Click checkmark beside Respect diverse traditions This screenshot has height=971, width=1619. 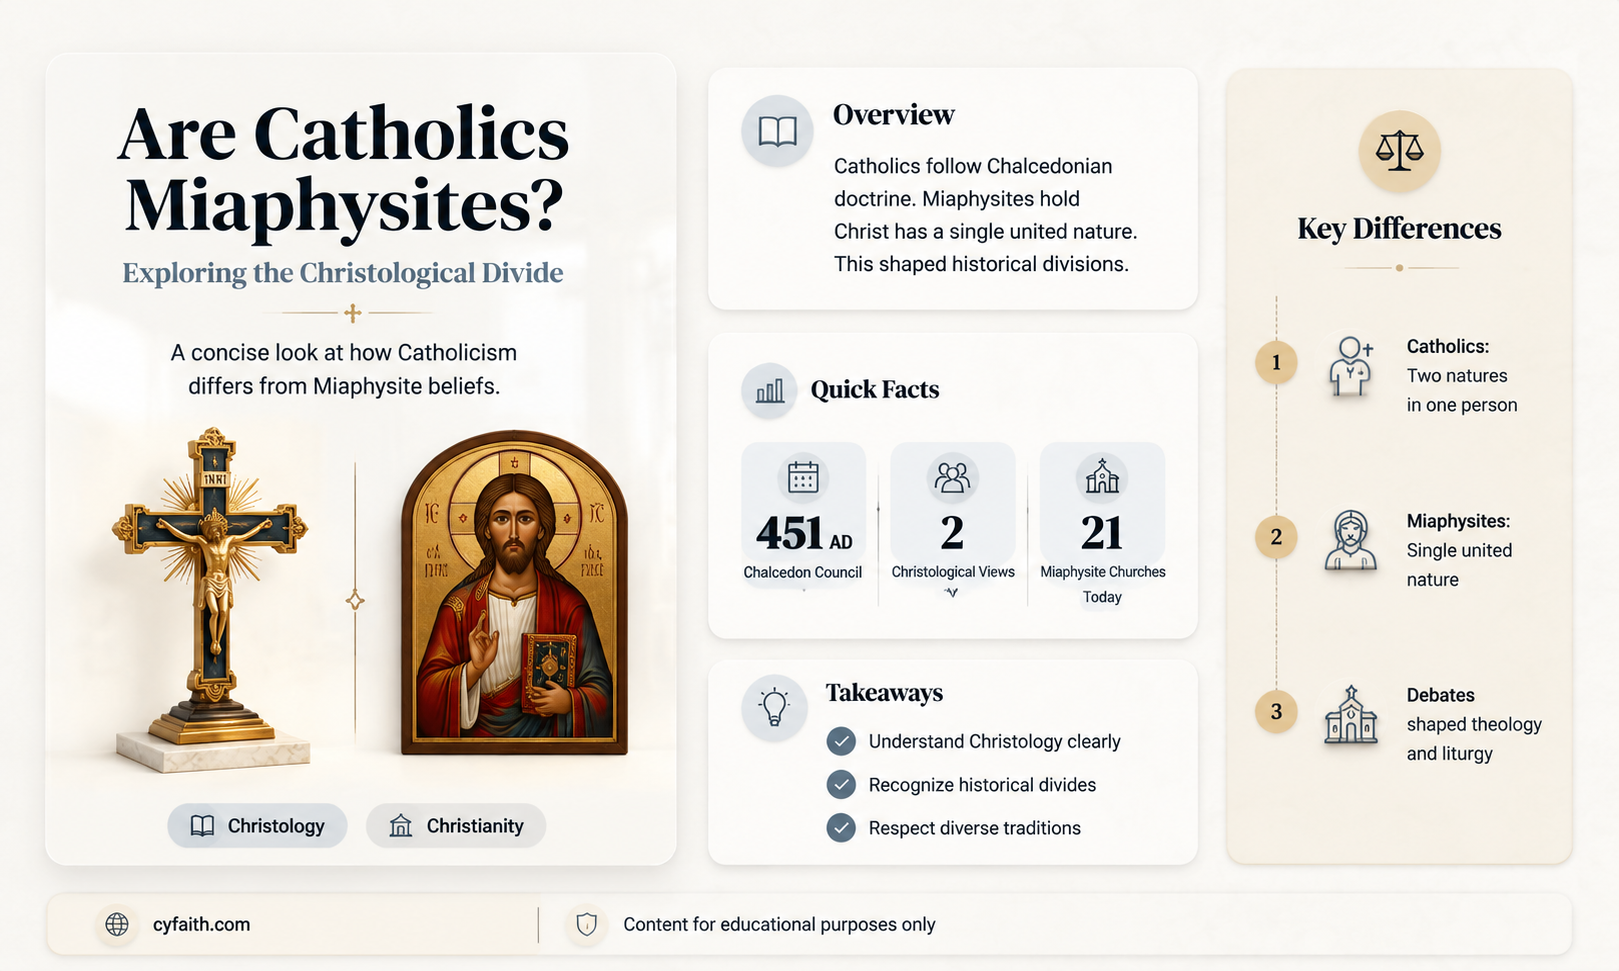point(841,828)
